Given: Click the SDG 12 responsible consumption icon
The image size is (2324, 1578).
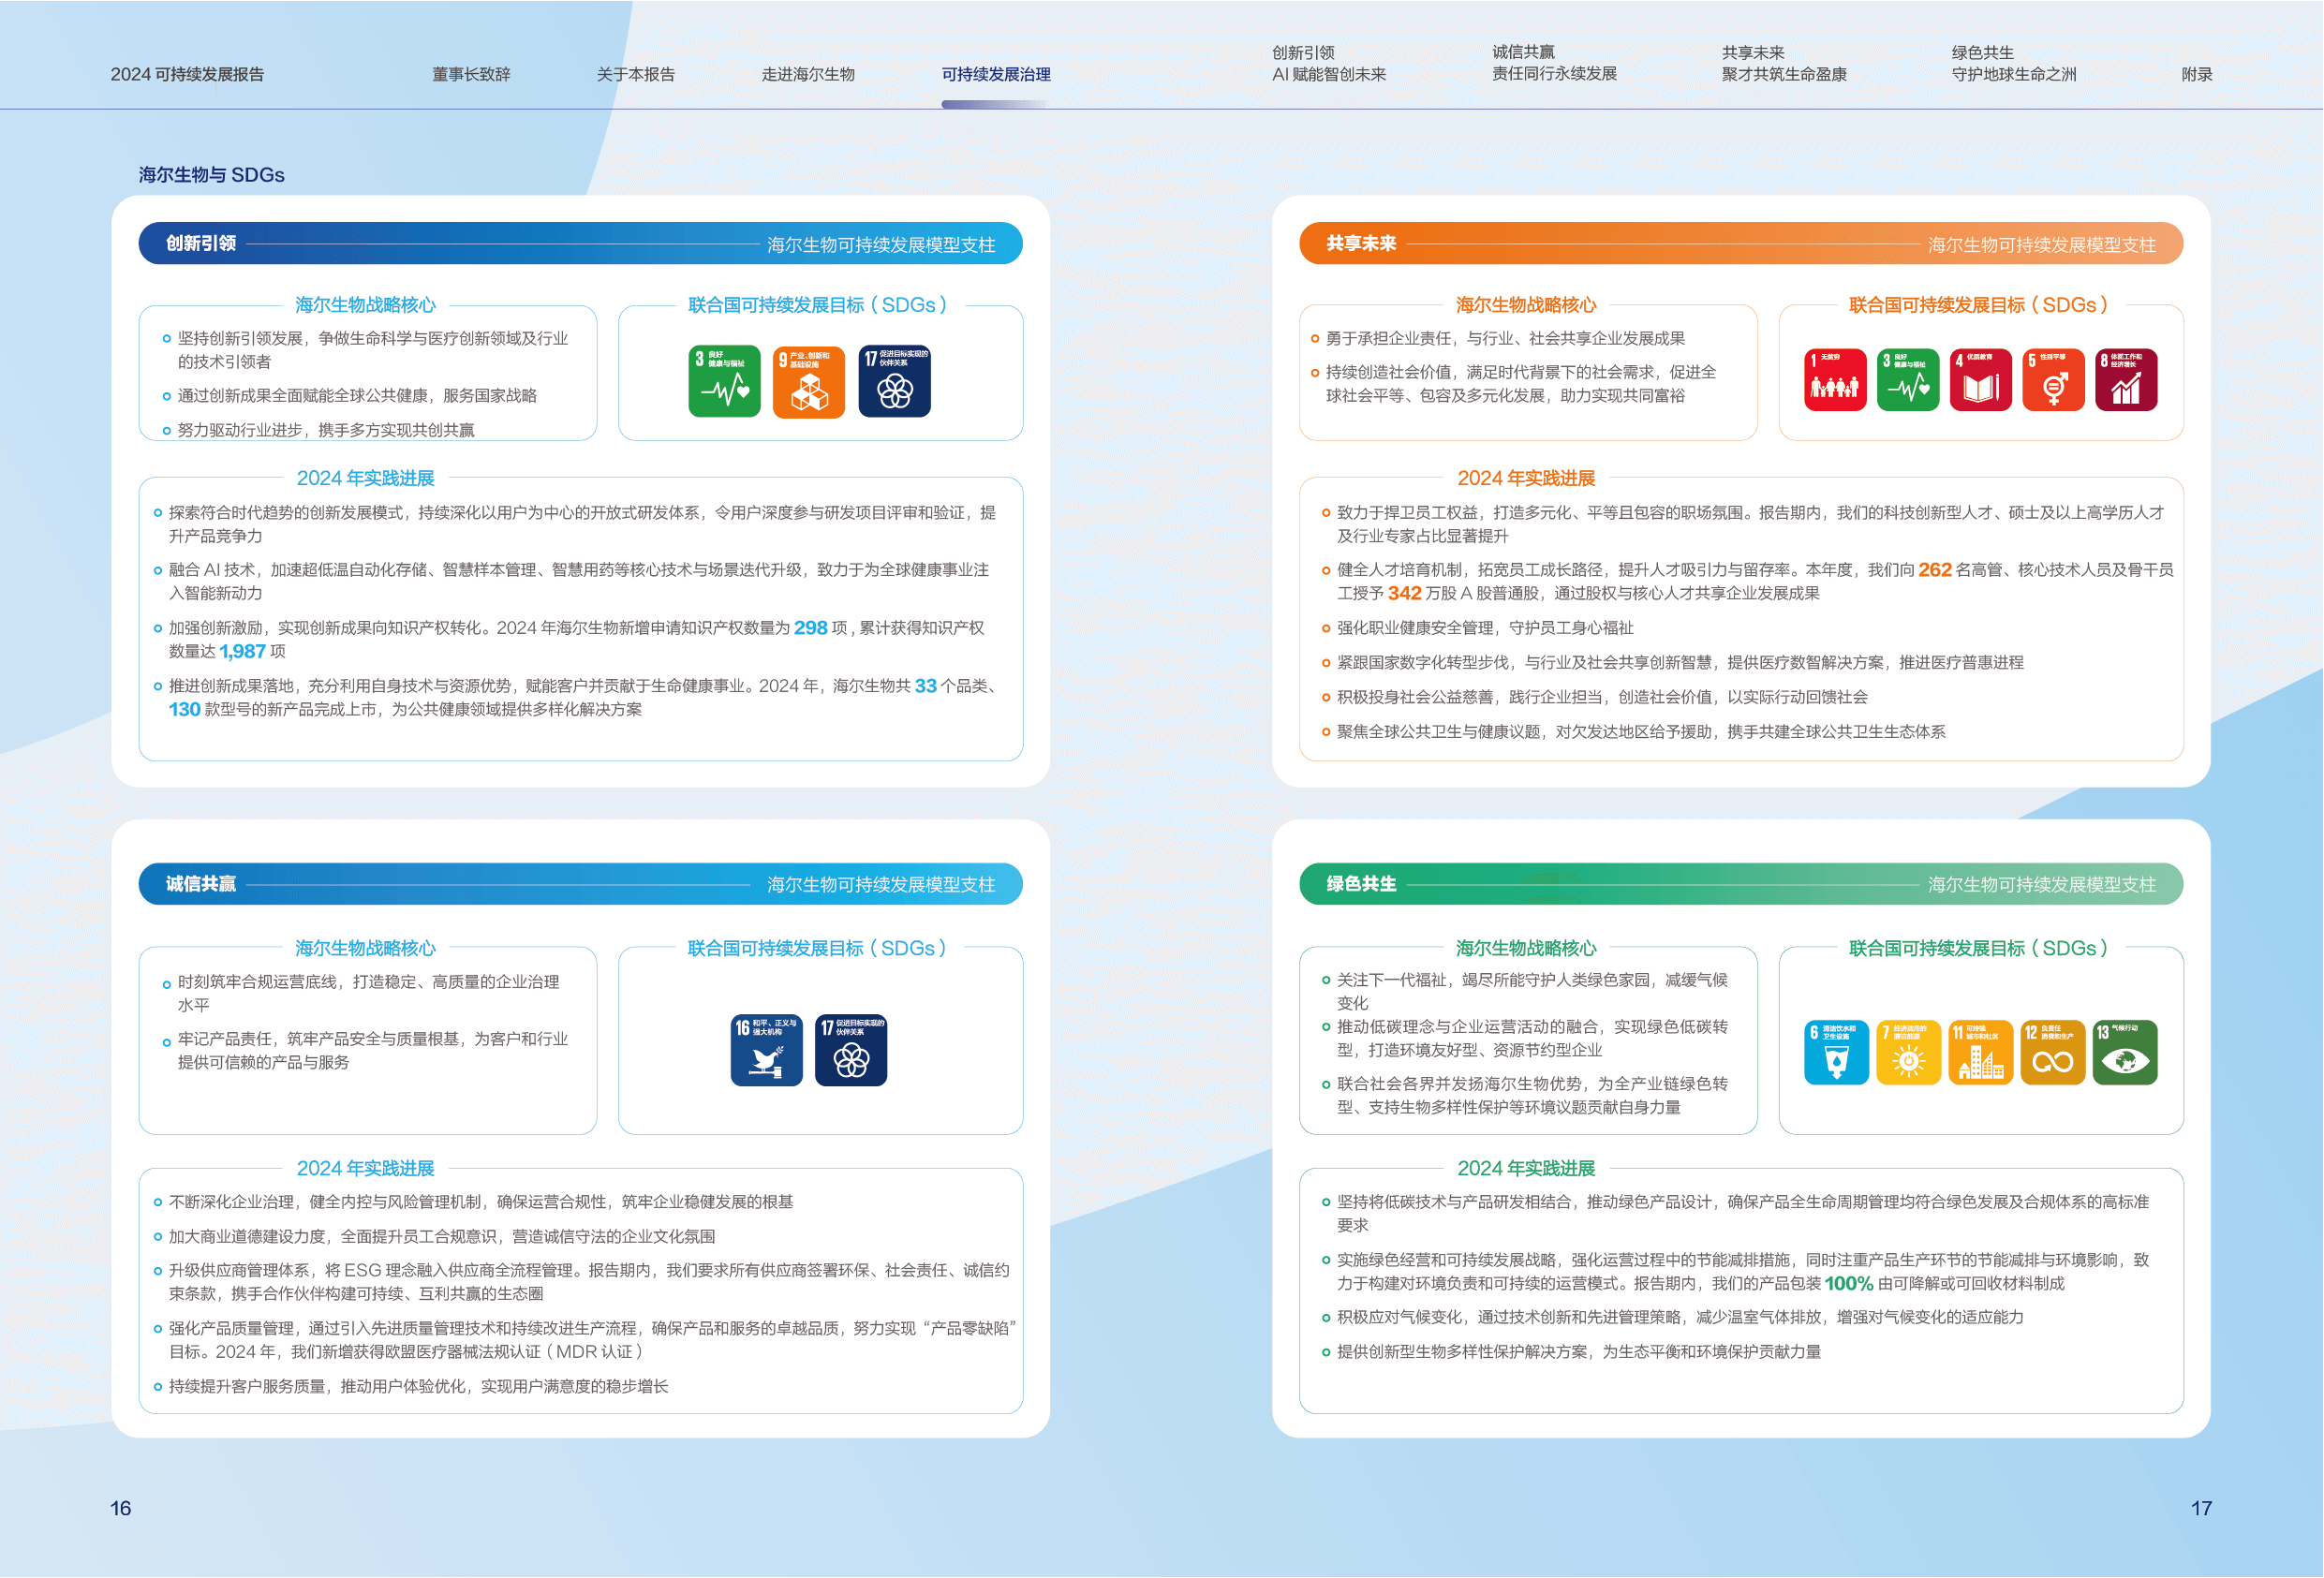Looking at the screenshot, I should point(2052,1052).
